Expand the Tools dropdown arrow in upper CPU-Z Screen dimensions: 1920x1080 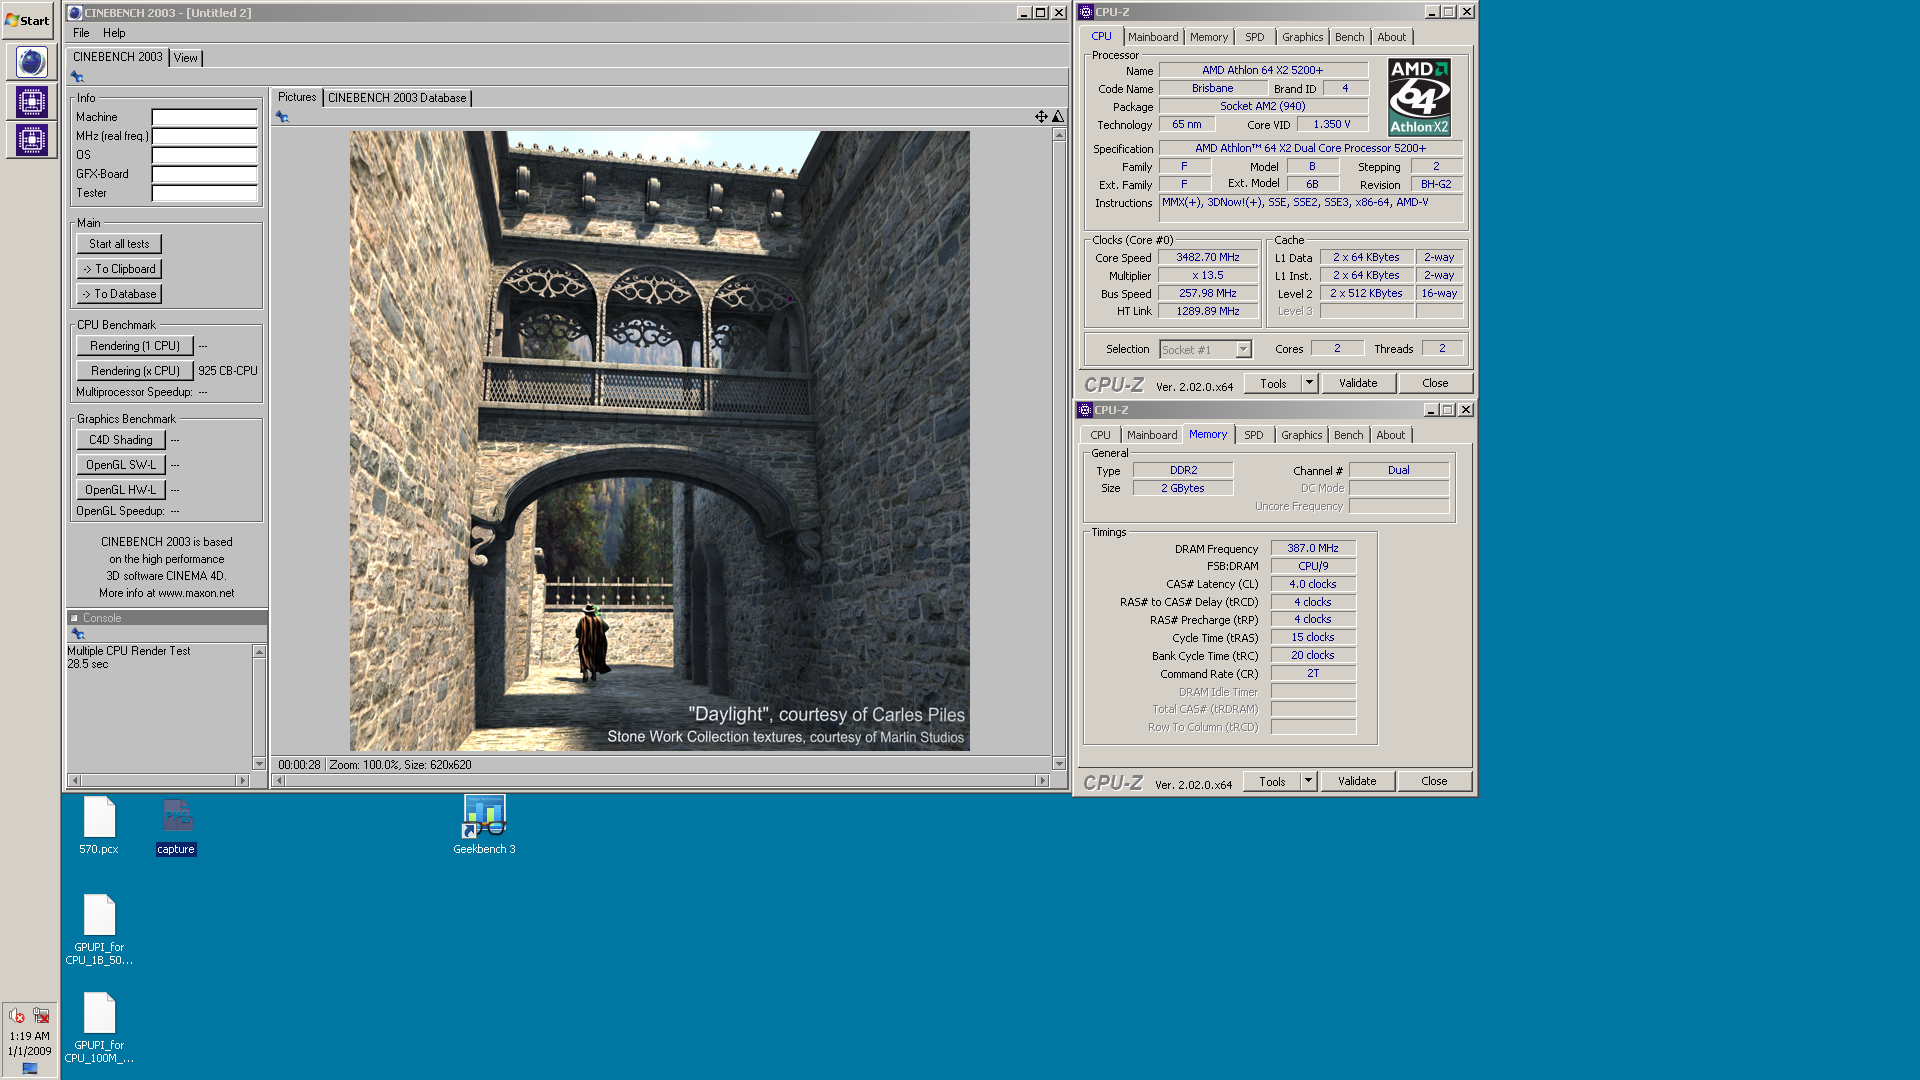coord(1309,383)
